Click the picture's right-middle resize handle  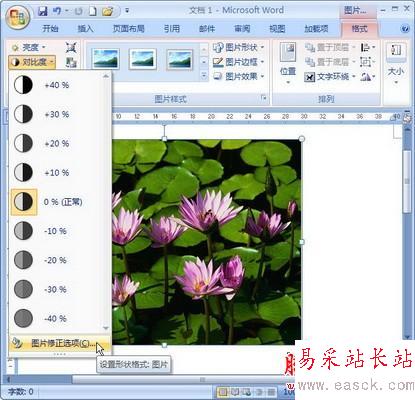point(302,242)
